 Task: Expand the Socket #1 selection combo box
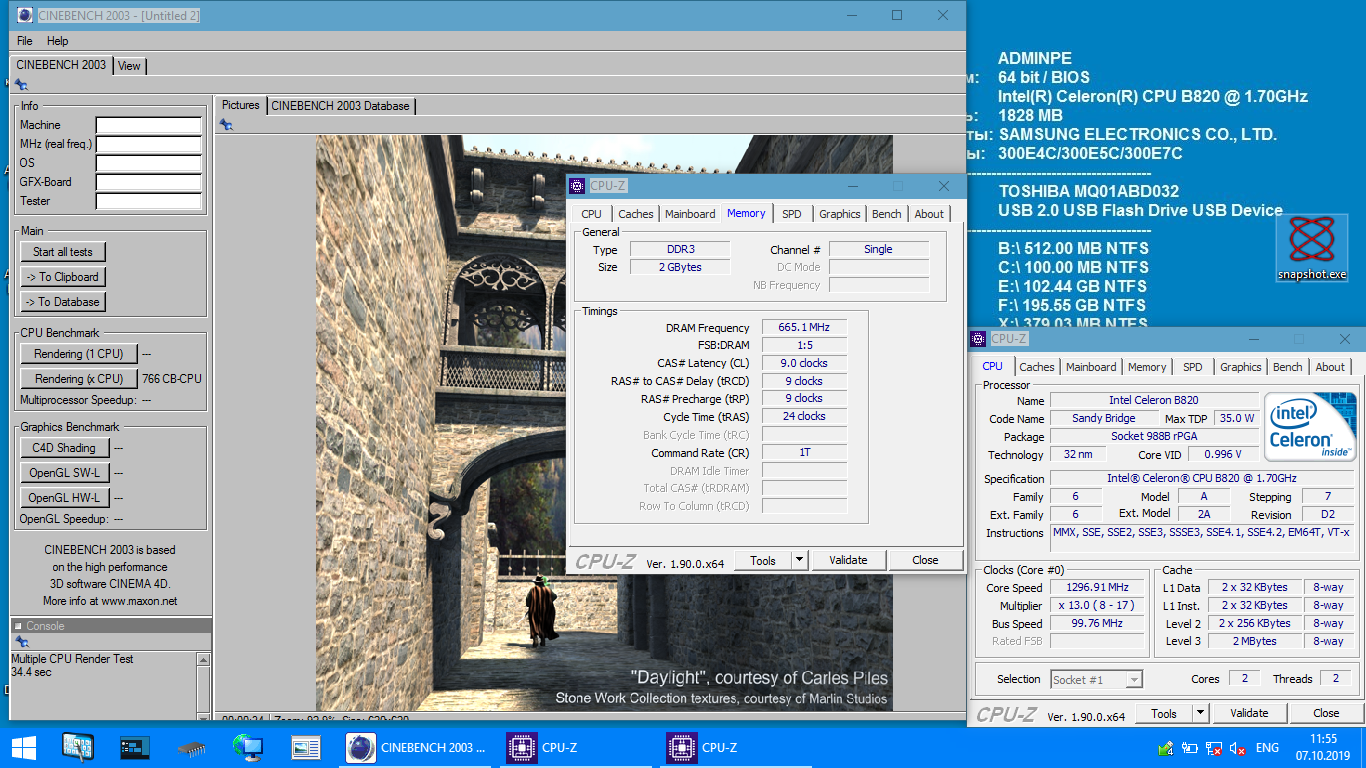(x=1096, y=679)
